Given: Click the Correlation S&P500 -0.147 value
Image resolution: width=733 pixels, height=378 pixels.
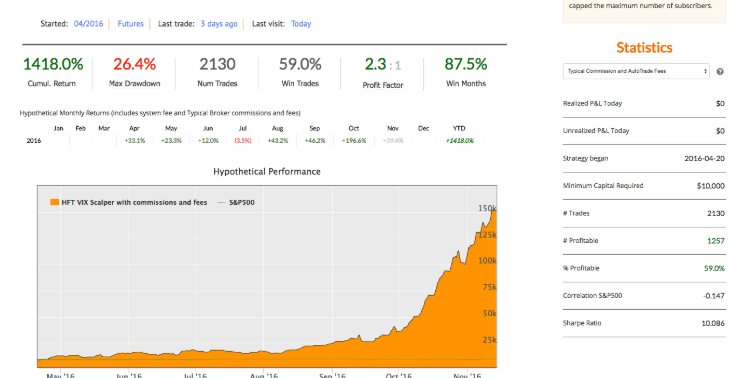Looking at the screenshot, I should click(714, 296).
